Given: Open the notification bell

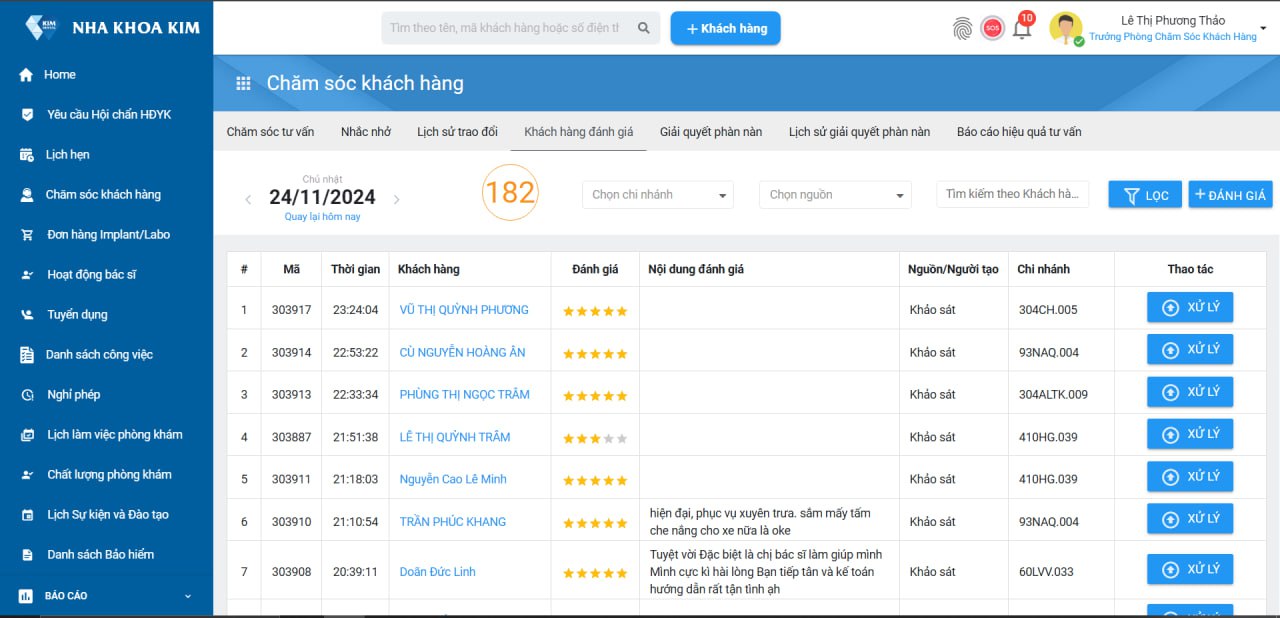Looking at the screenshot, I should coord(1021,29).
